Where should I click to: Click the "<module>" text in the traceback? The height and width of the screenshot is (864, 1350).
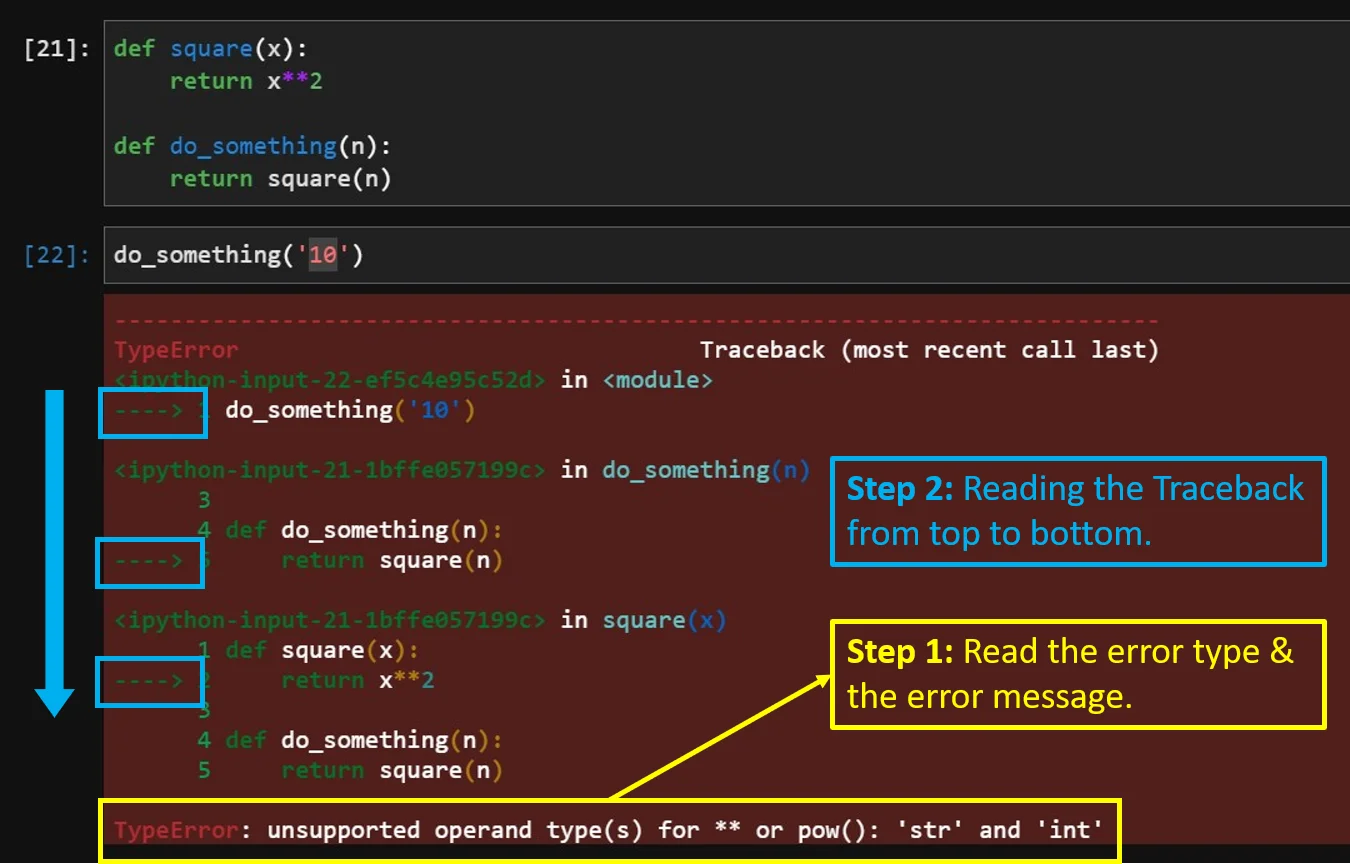[658, 381]
